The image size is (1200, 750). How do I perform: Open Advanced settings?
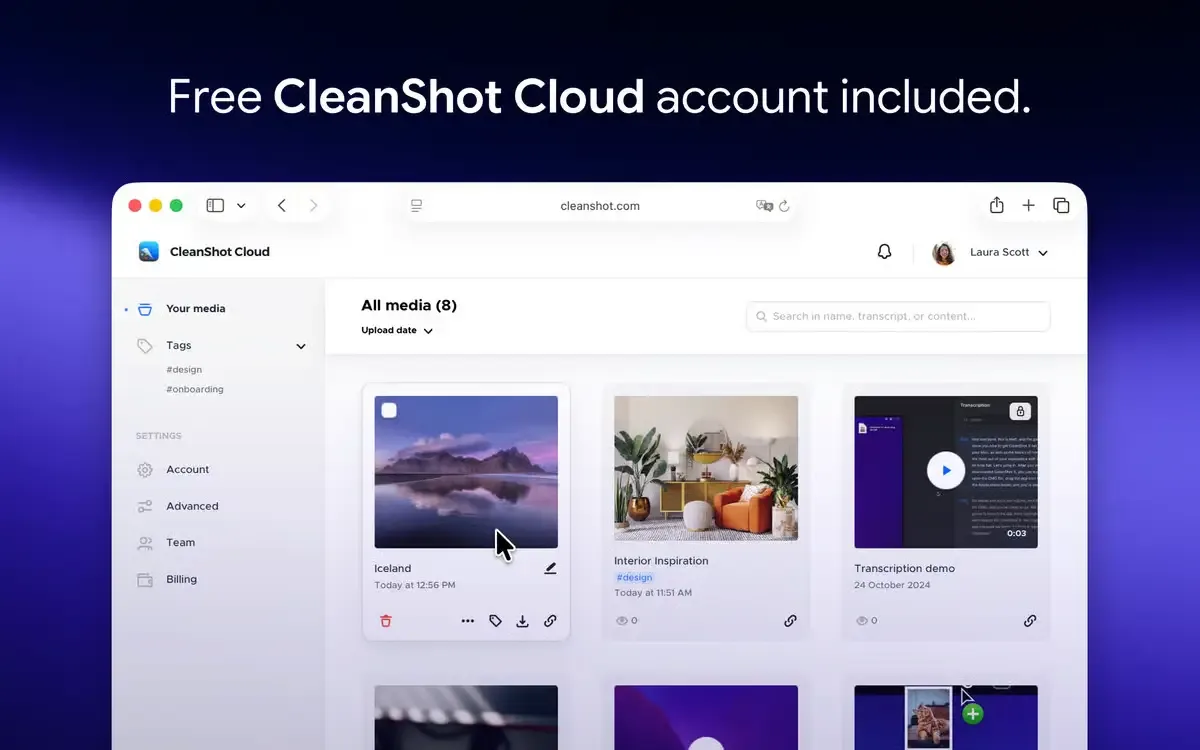[178, 506]
